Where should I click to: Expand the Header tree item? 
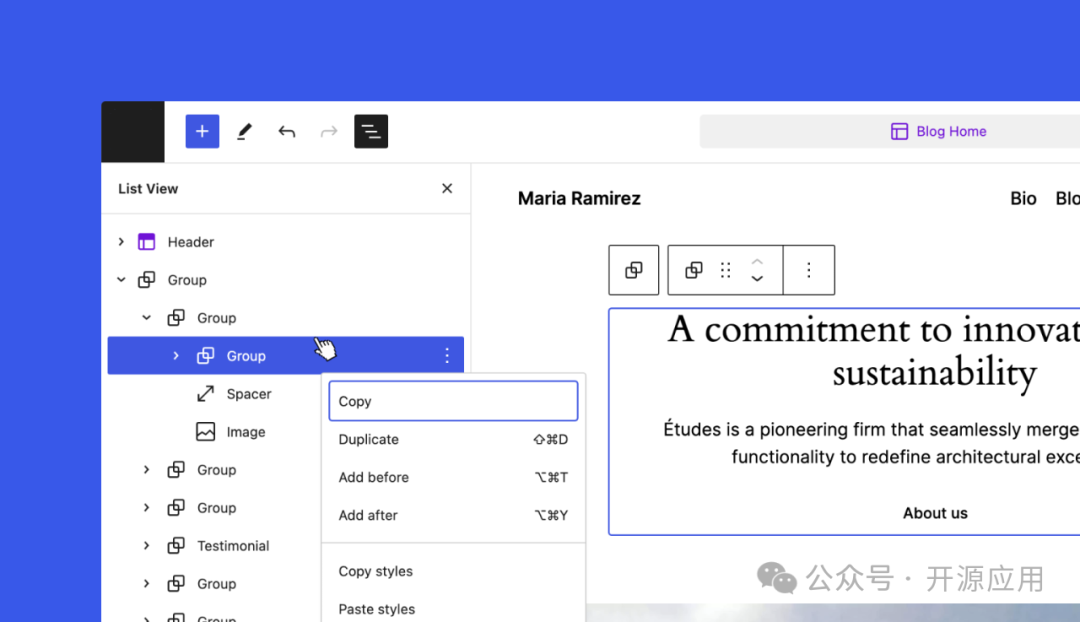coord(121,242)
